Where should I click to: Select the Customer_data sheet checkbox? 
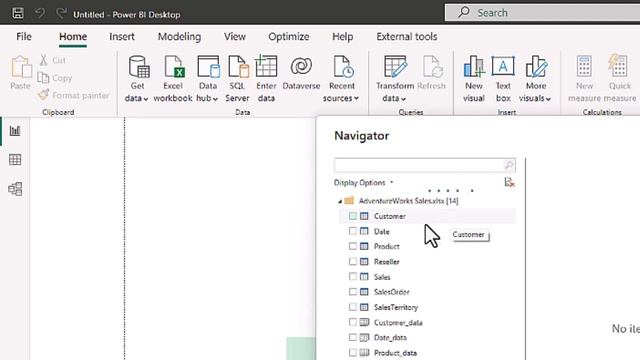coord(353,322)
